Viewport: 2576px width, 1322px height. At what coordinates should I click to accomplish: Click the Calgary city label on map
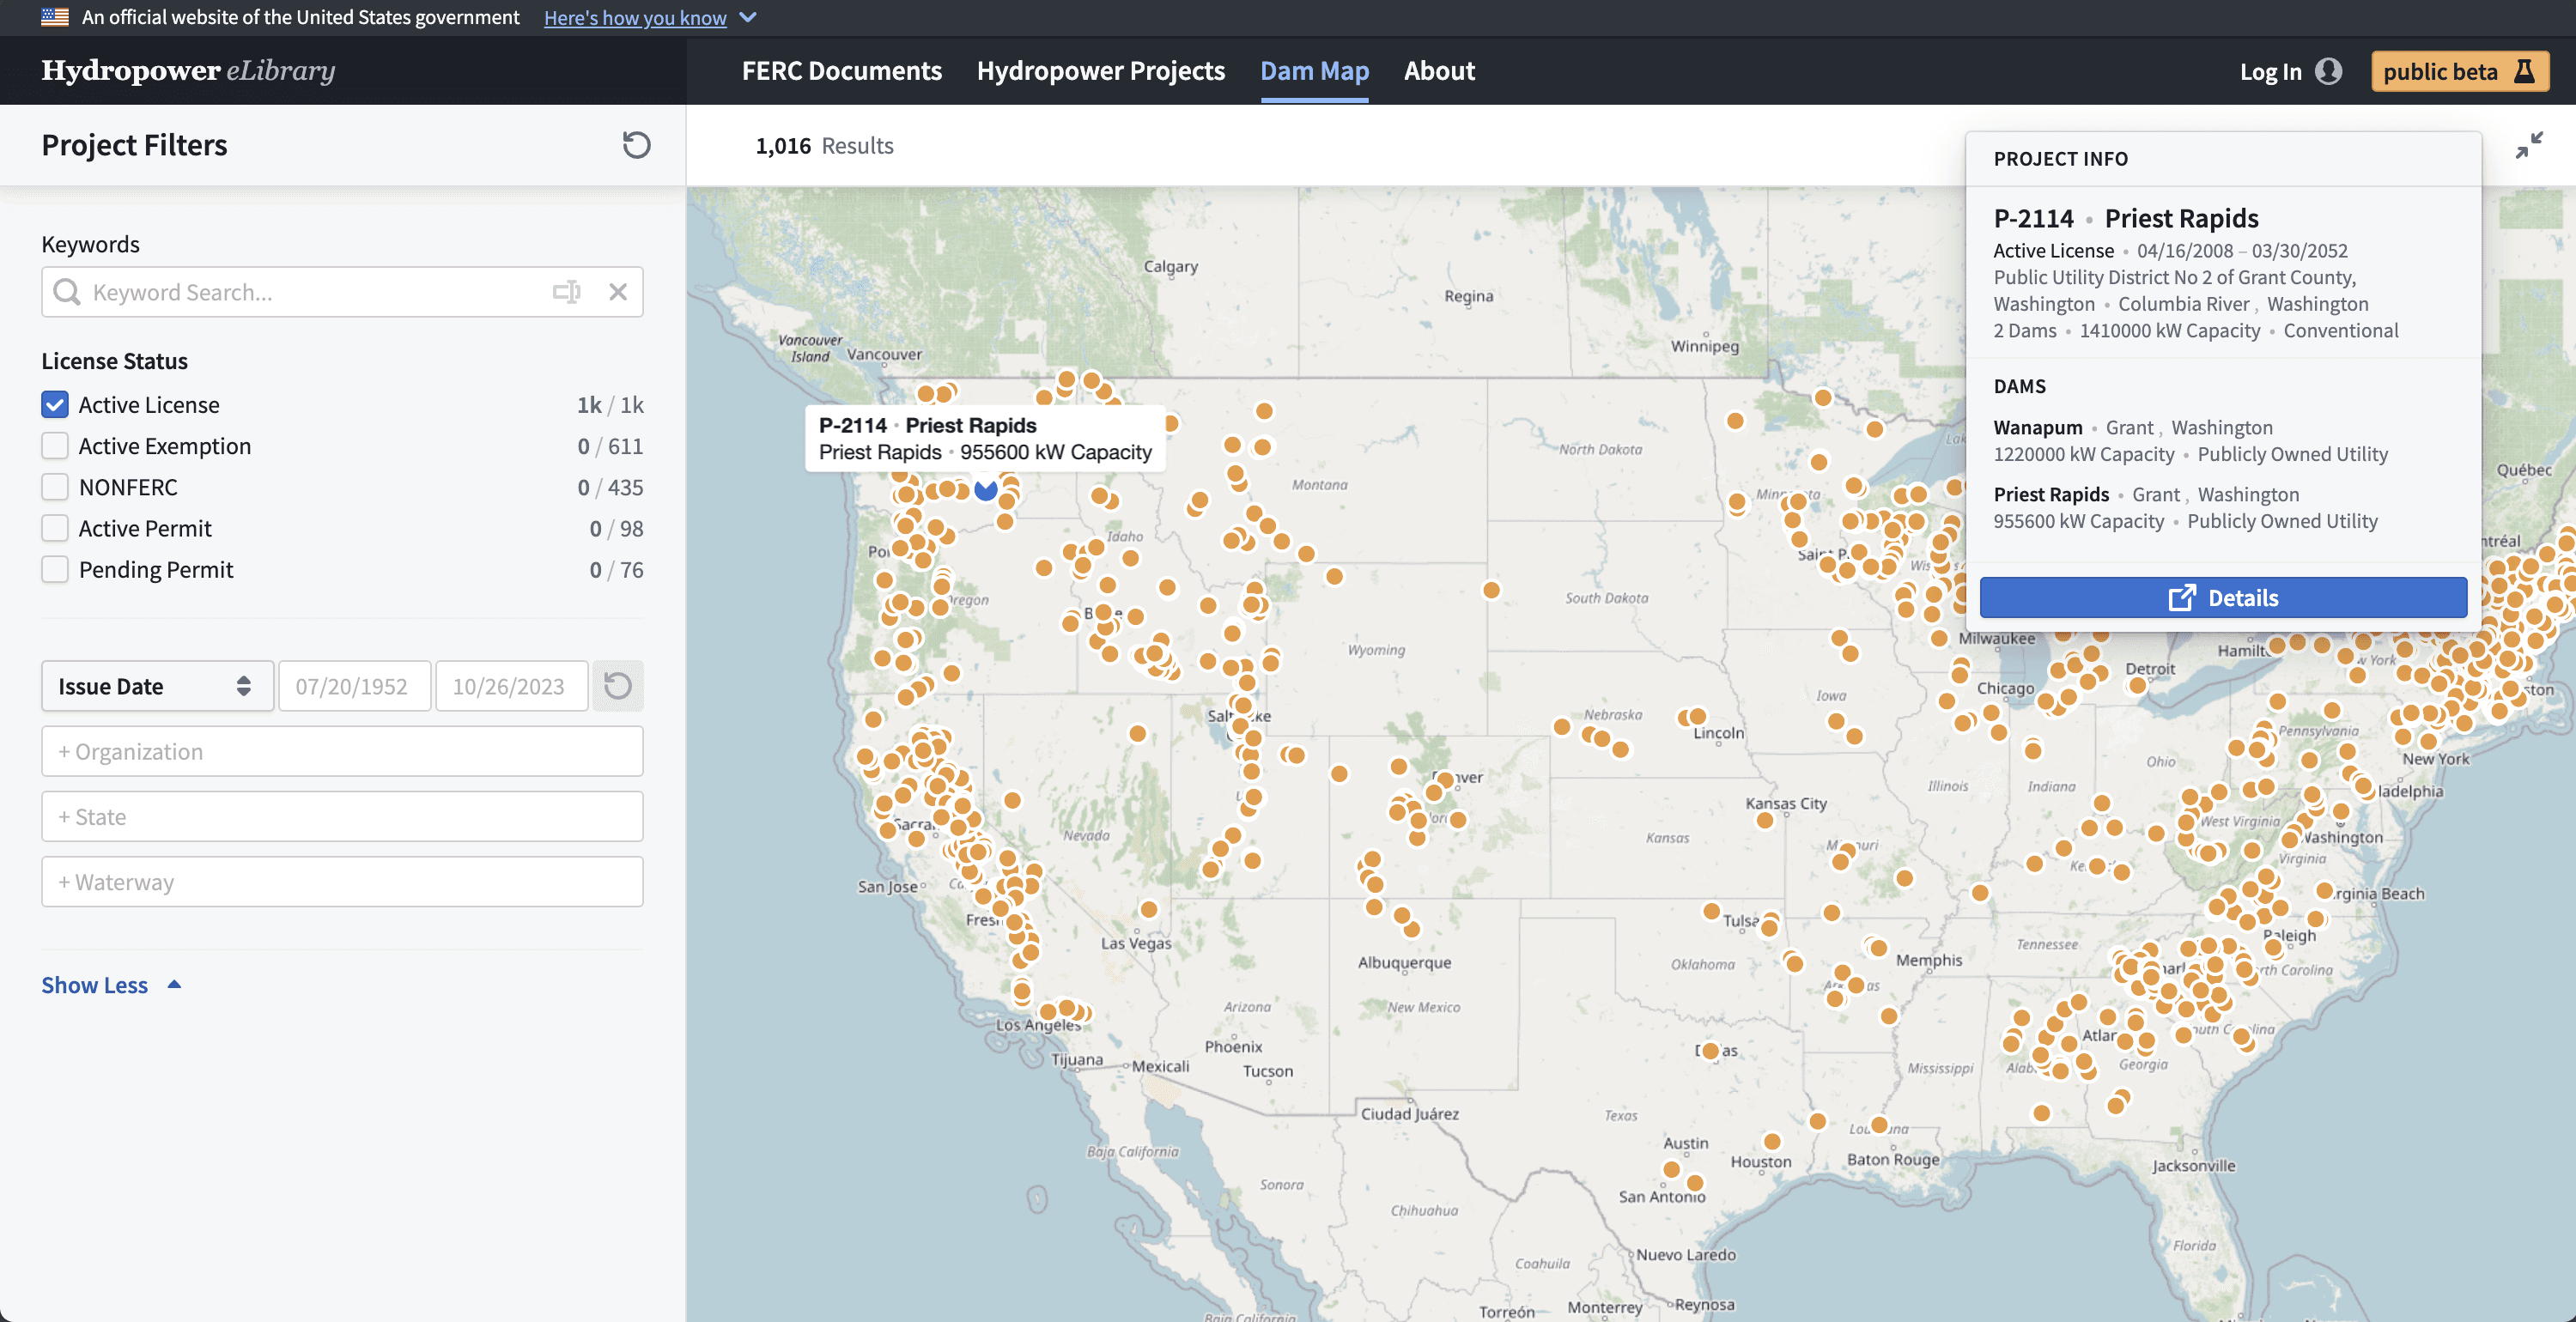(x=1171, y=267)
